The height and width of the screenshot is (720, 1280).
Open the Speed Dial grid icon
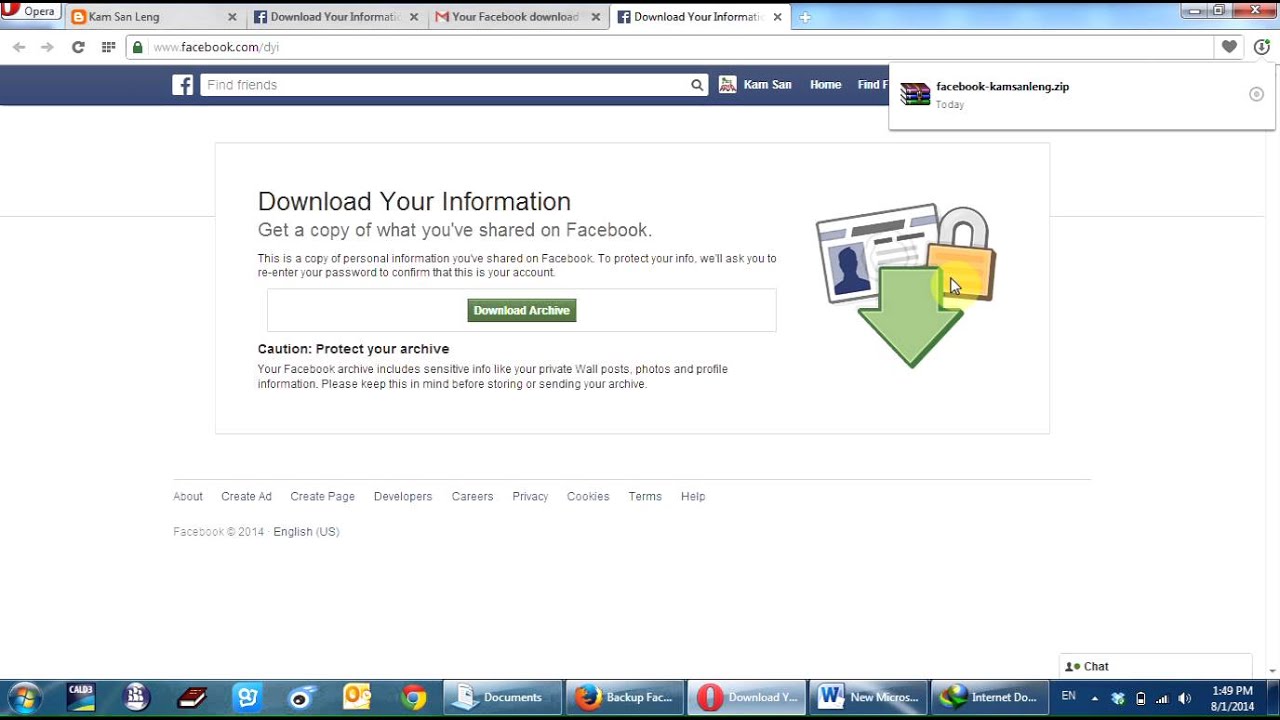[108, 47]
